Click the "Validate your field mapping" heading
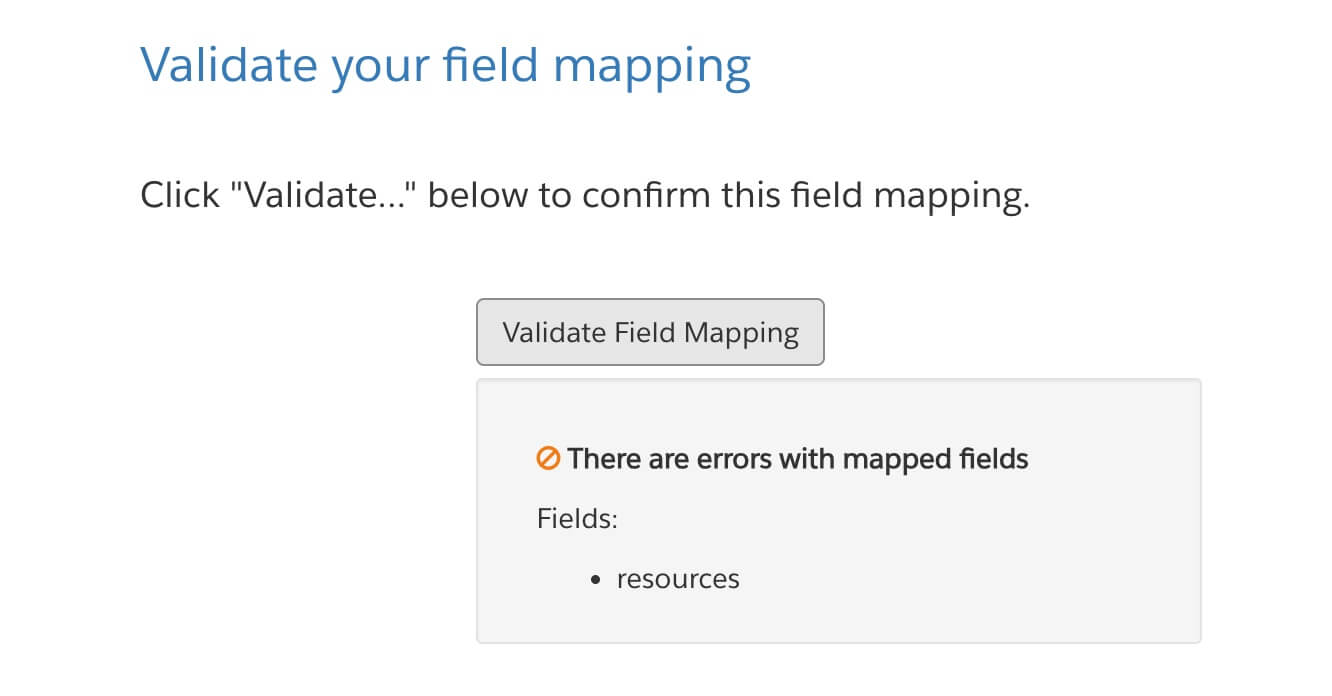 tap(445, 66)
